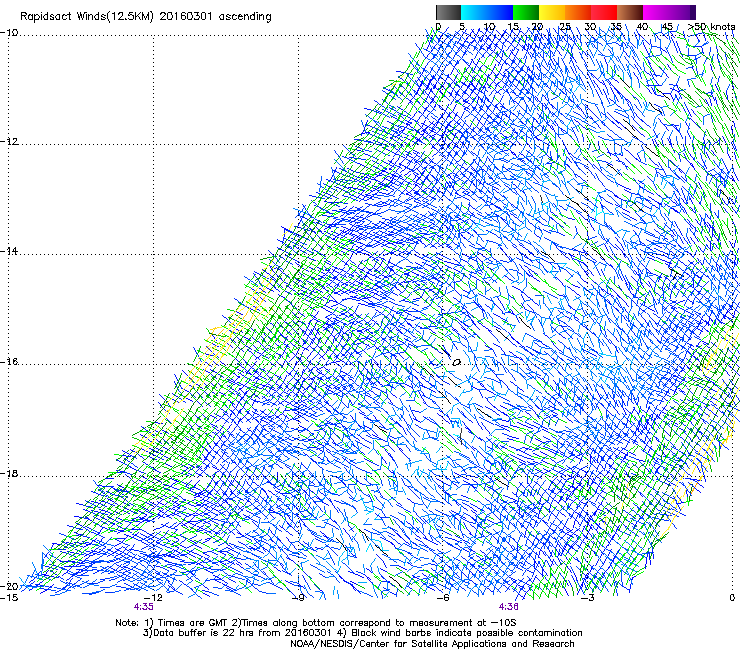This screenshot has width=740, height=650.
Task: Click the gray 0-5 knots color segment
Action: pyautogui.click(x=448, y=12)
